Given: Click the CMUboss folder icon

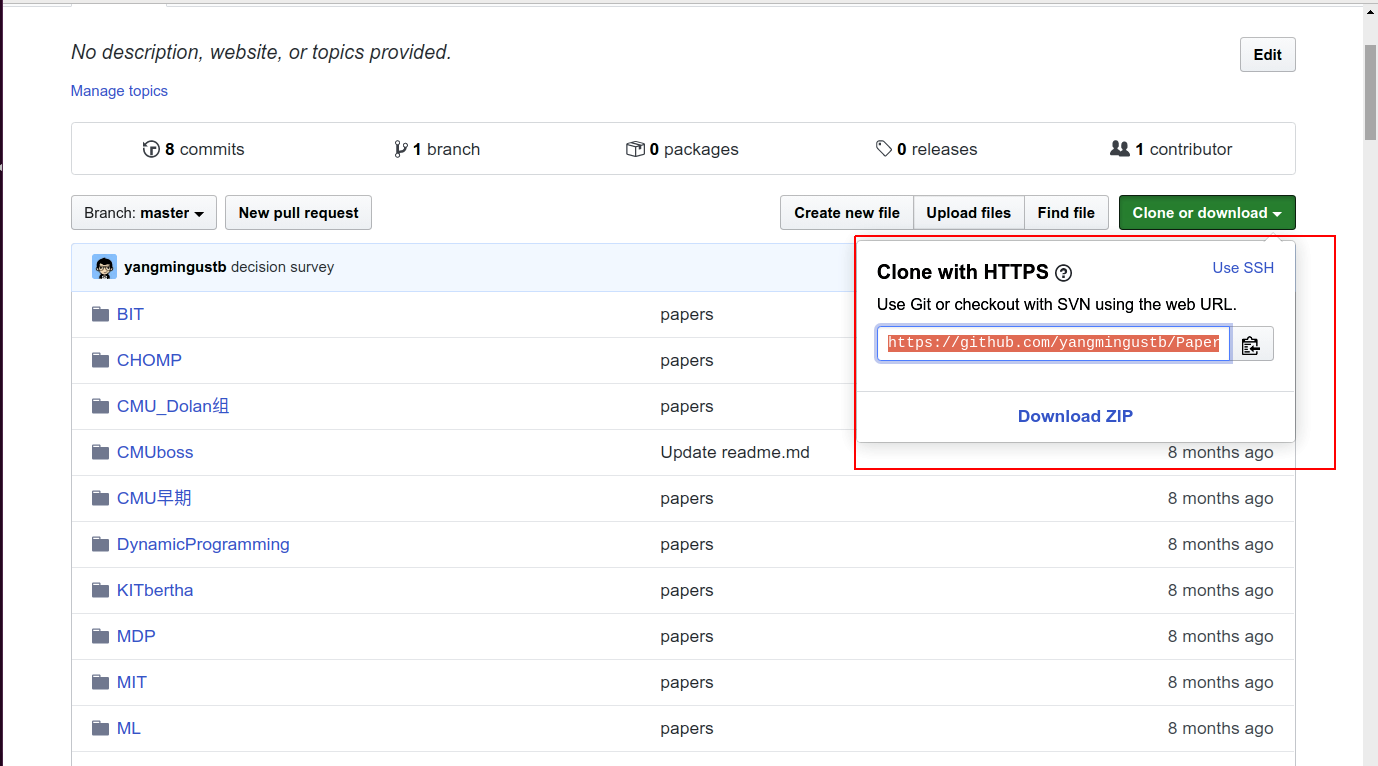Looking at the screenshot, I should tap(100, 452).
